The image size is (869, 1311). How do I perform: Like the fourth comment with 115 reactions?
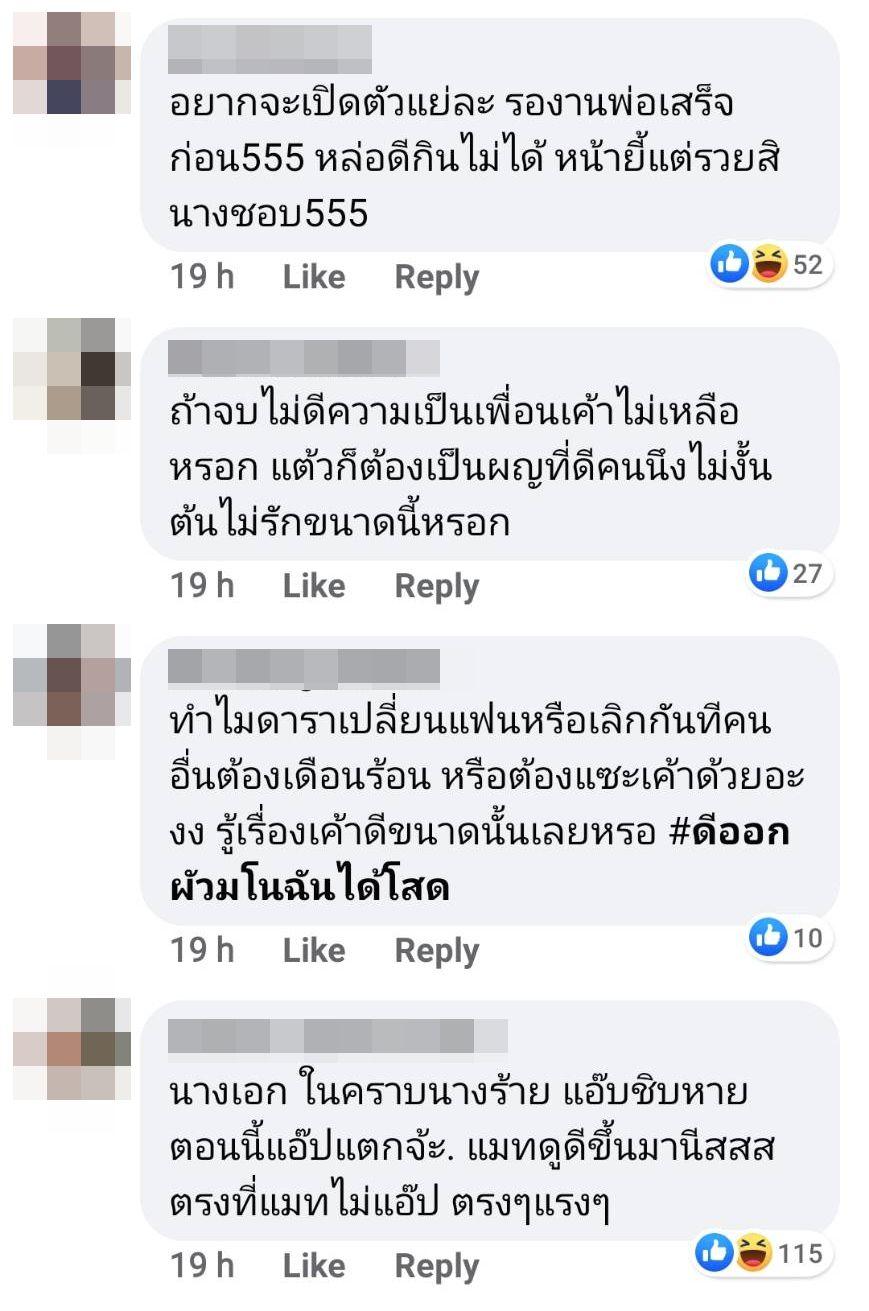pyautogui.click(x=314, y=1266)
